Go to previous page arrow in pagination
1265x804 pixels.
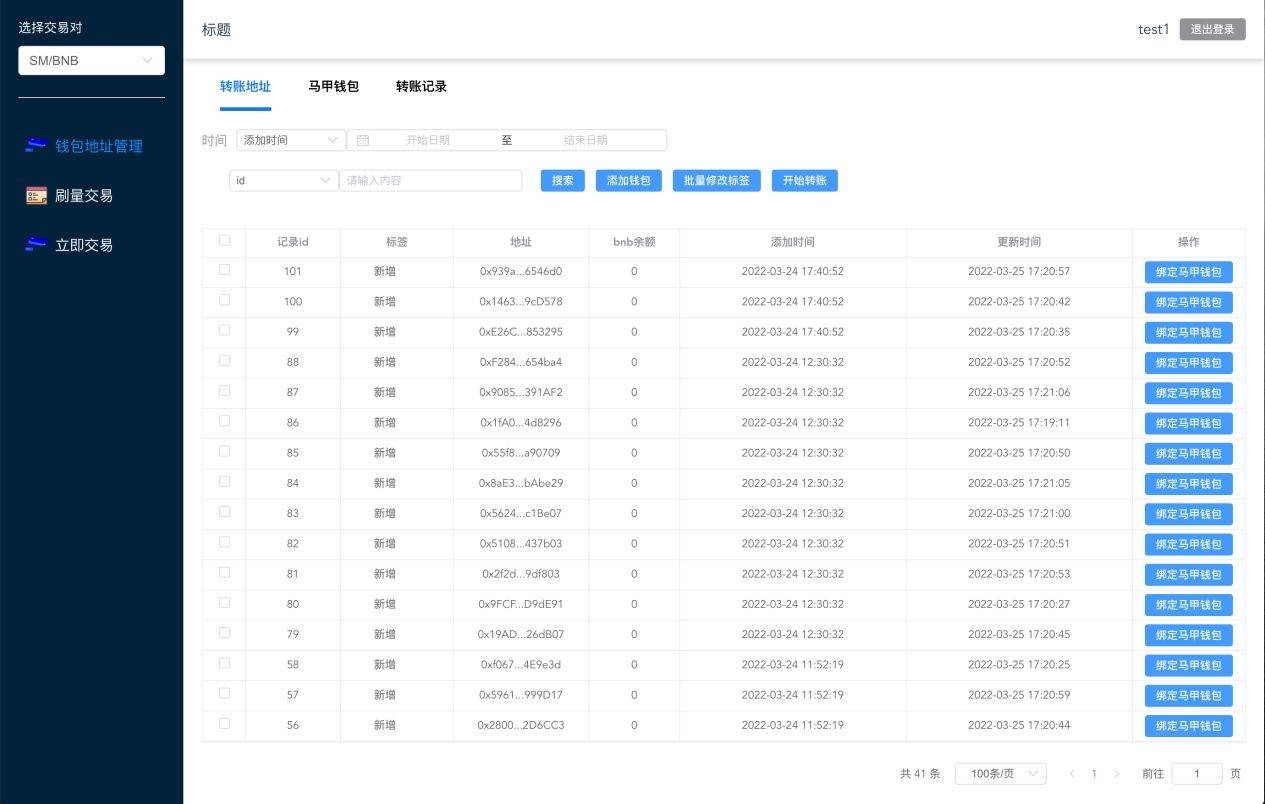click(1072, 774)
